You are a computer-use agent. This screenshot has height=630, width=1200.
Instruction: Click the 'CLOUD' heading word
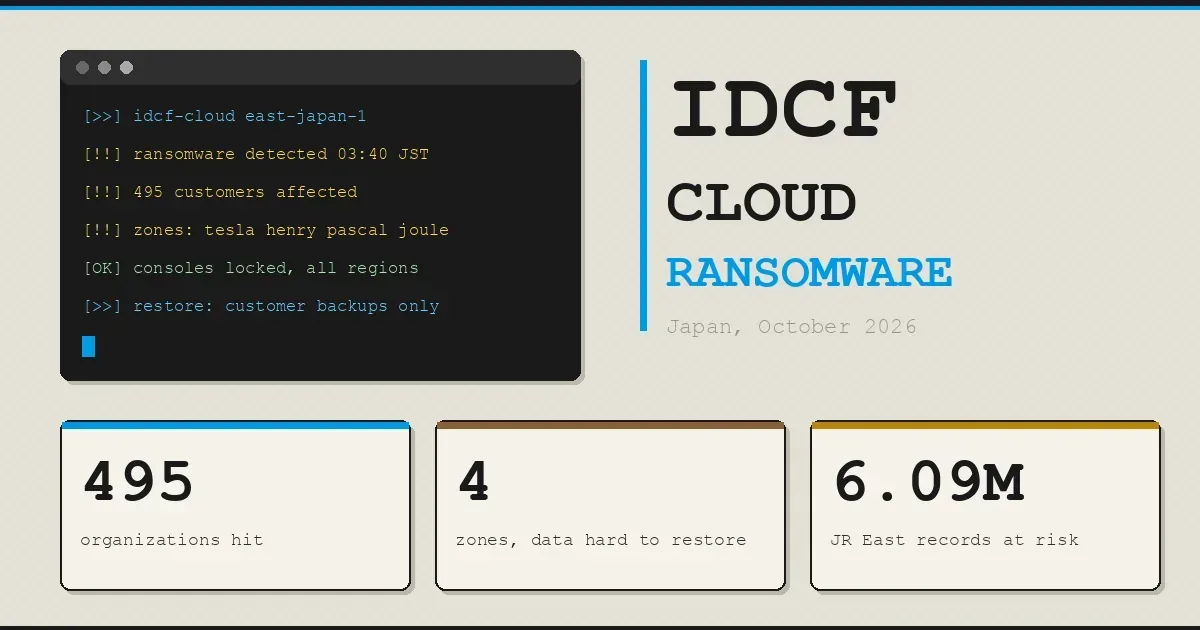click(x=761, y=203)
